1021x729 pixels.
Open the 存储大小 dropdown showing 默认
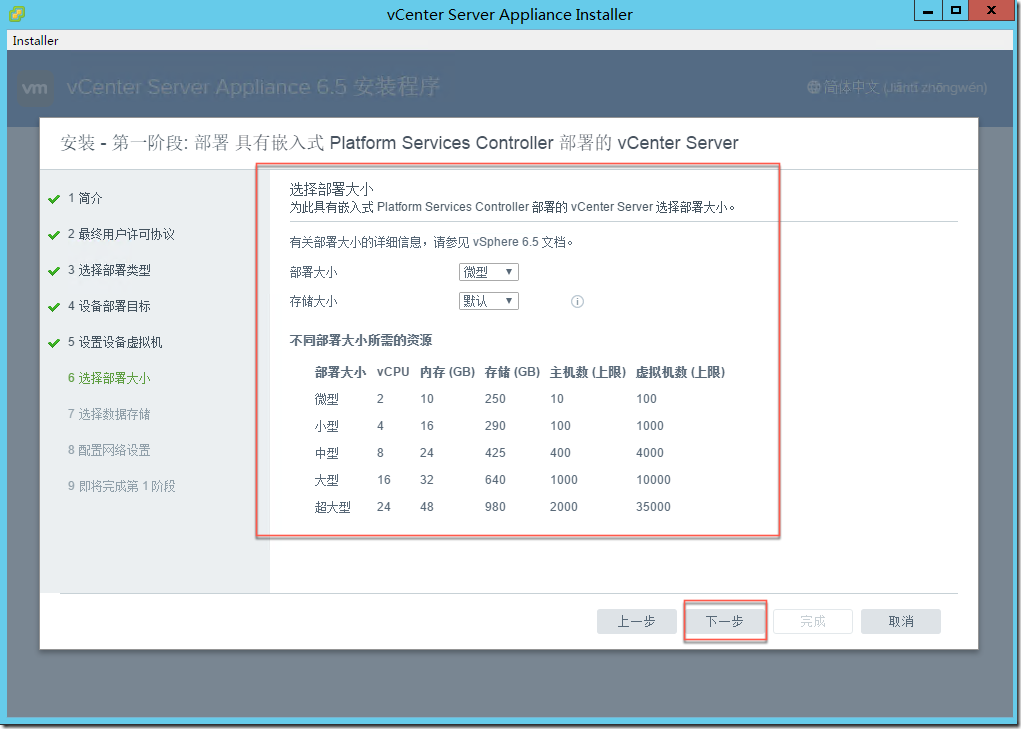[x=488, y=301]
